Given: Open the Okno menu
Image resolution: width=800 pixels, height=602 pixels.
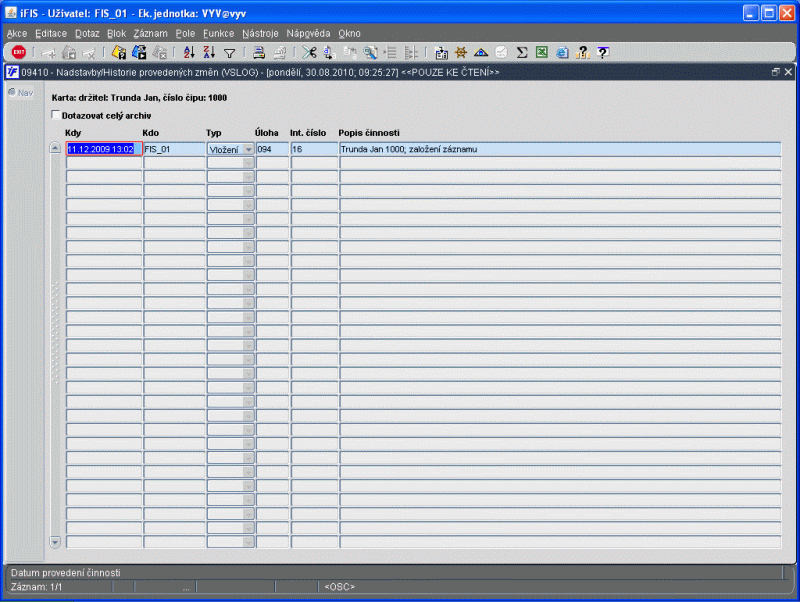Looking at the screenshot, I should coord(349,33).
